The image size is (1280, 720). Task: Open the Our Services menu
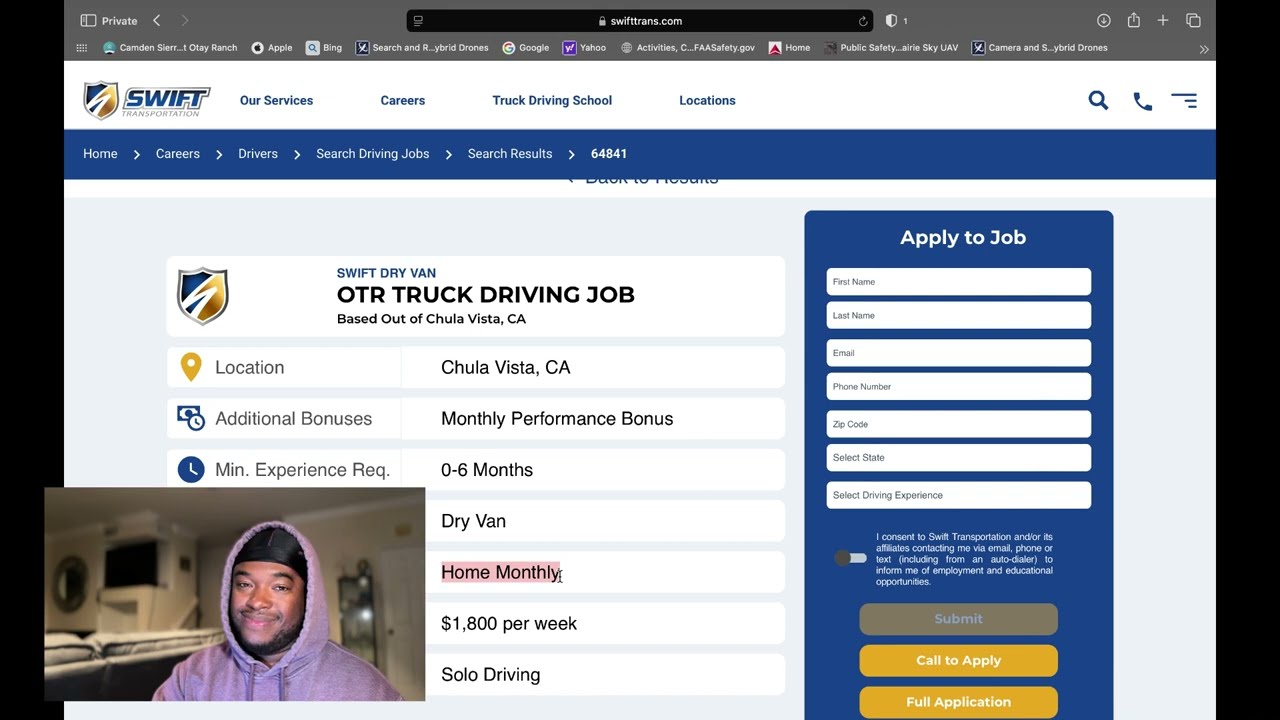(x=276, y=100)
